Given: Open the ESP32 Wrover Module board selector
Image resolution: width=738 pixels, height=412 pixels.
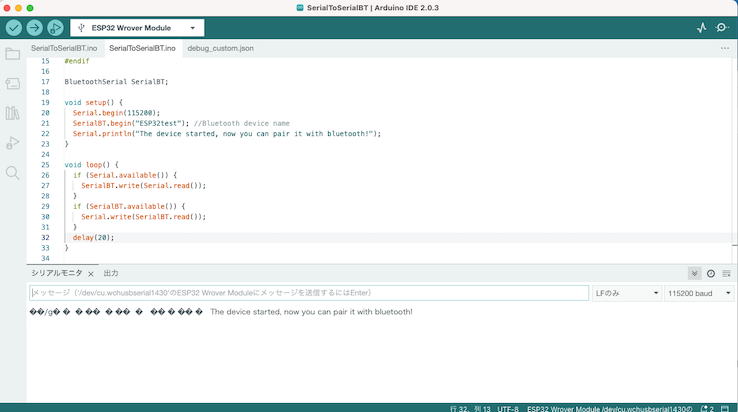Looking at the screenshot, I should pos(137,28).
